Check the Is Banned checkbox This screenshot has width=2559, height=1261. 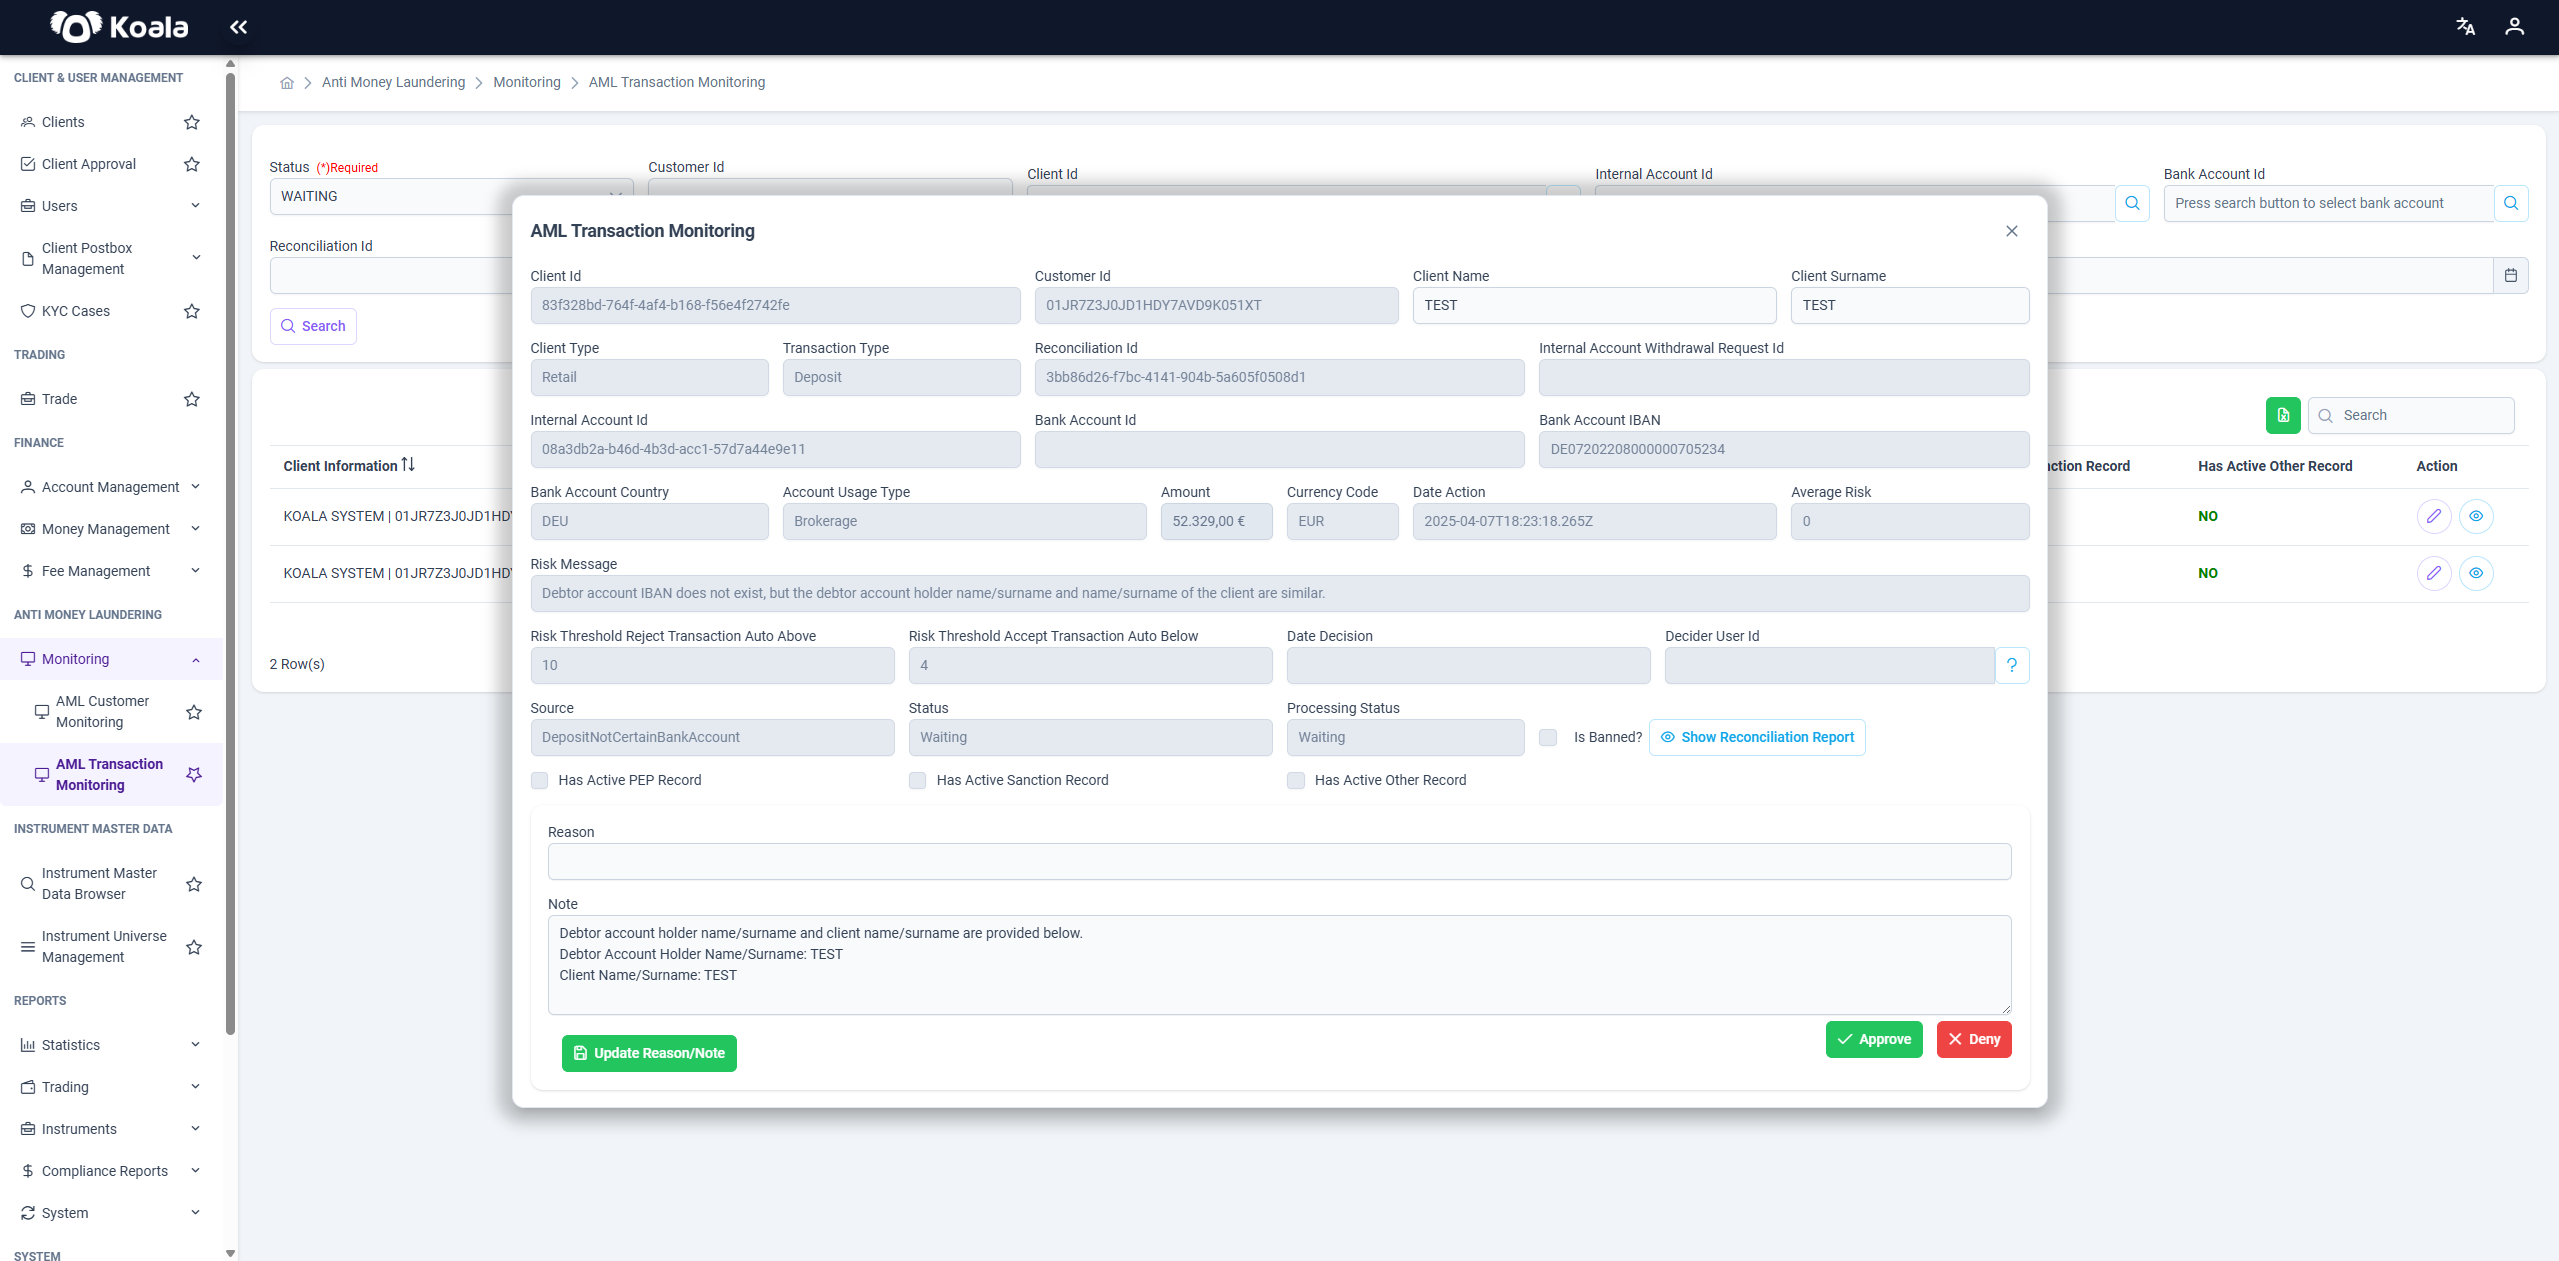1548,737
